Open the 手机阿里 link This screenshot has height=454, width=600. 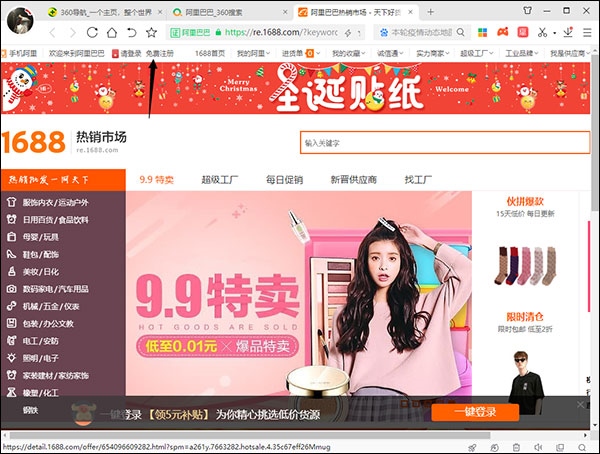tap(22, 54)
